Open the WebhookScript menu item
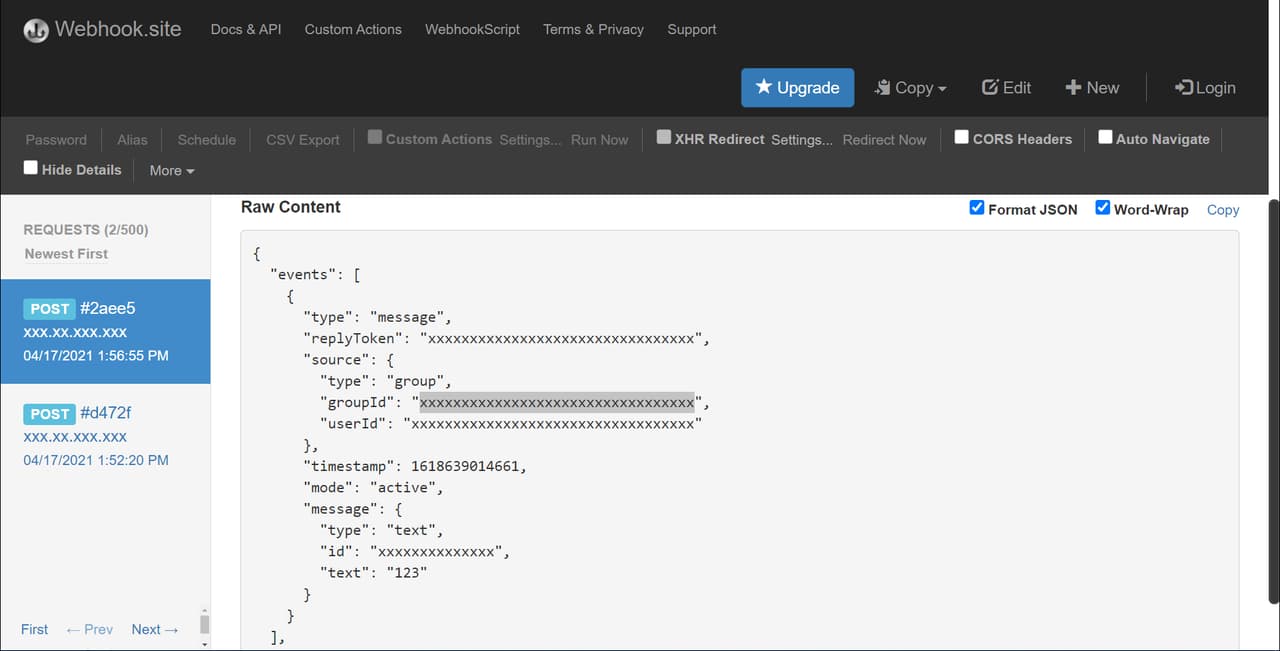Screen dimensions: 1280x651 (472, 29)
